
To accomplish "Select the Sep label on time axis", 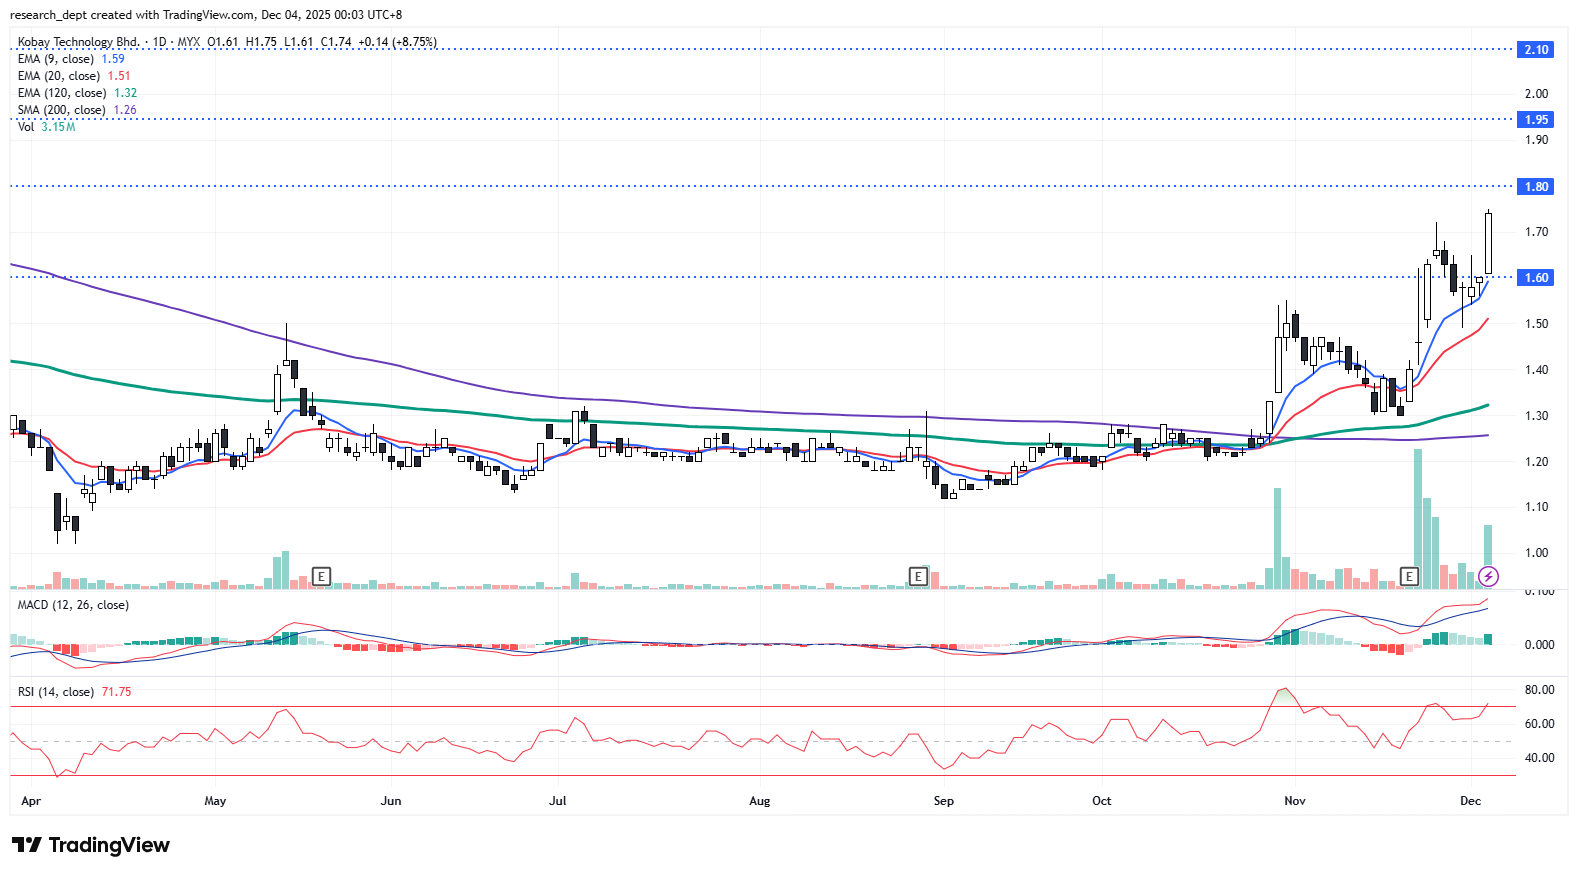I will click(943, 801).
